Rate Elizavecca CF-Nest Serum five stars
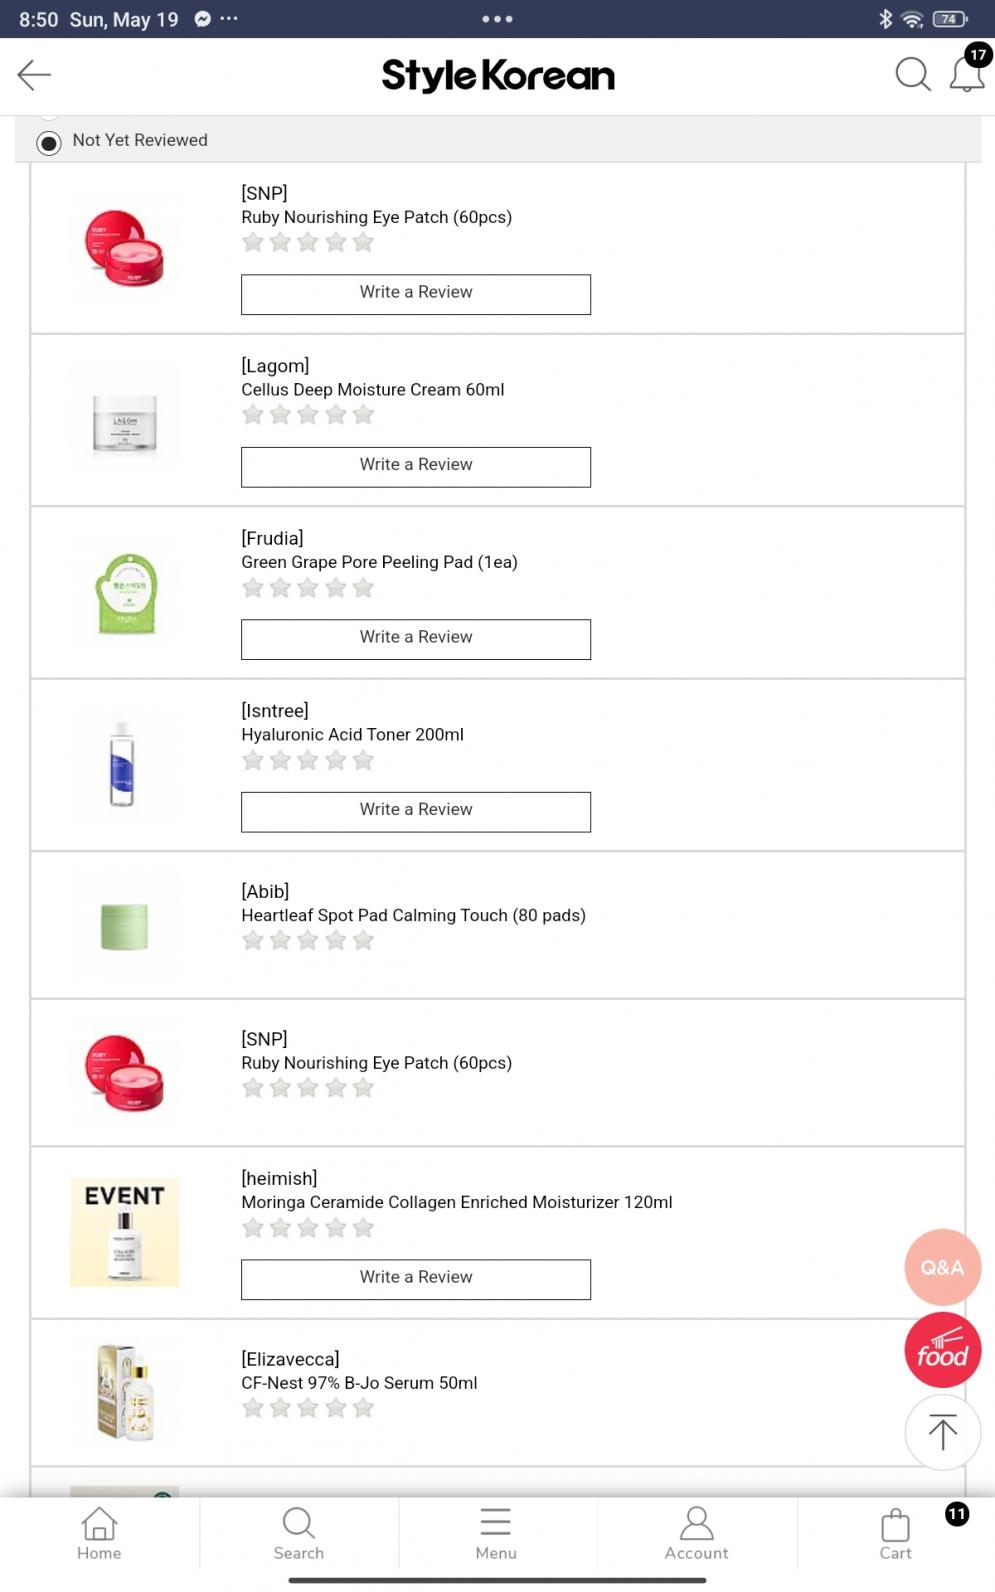Screen dimensions: 995x1592 (363, 1408)
